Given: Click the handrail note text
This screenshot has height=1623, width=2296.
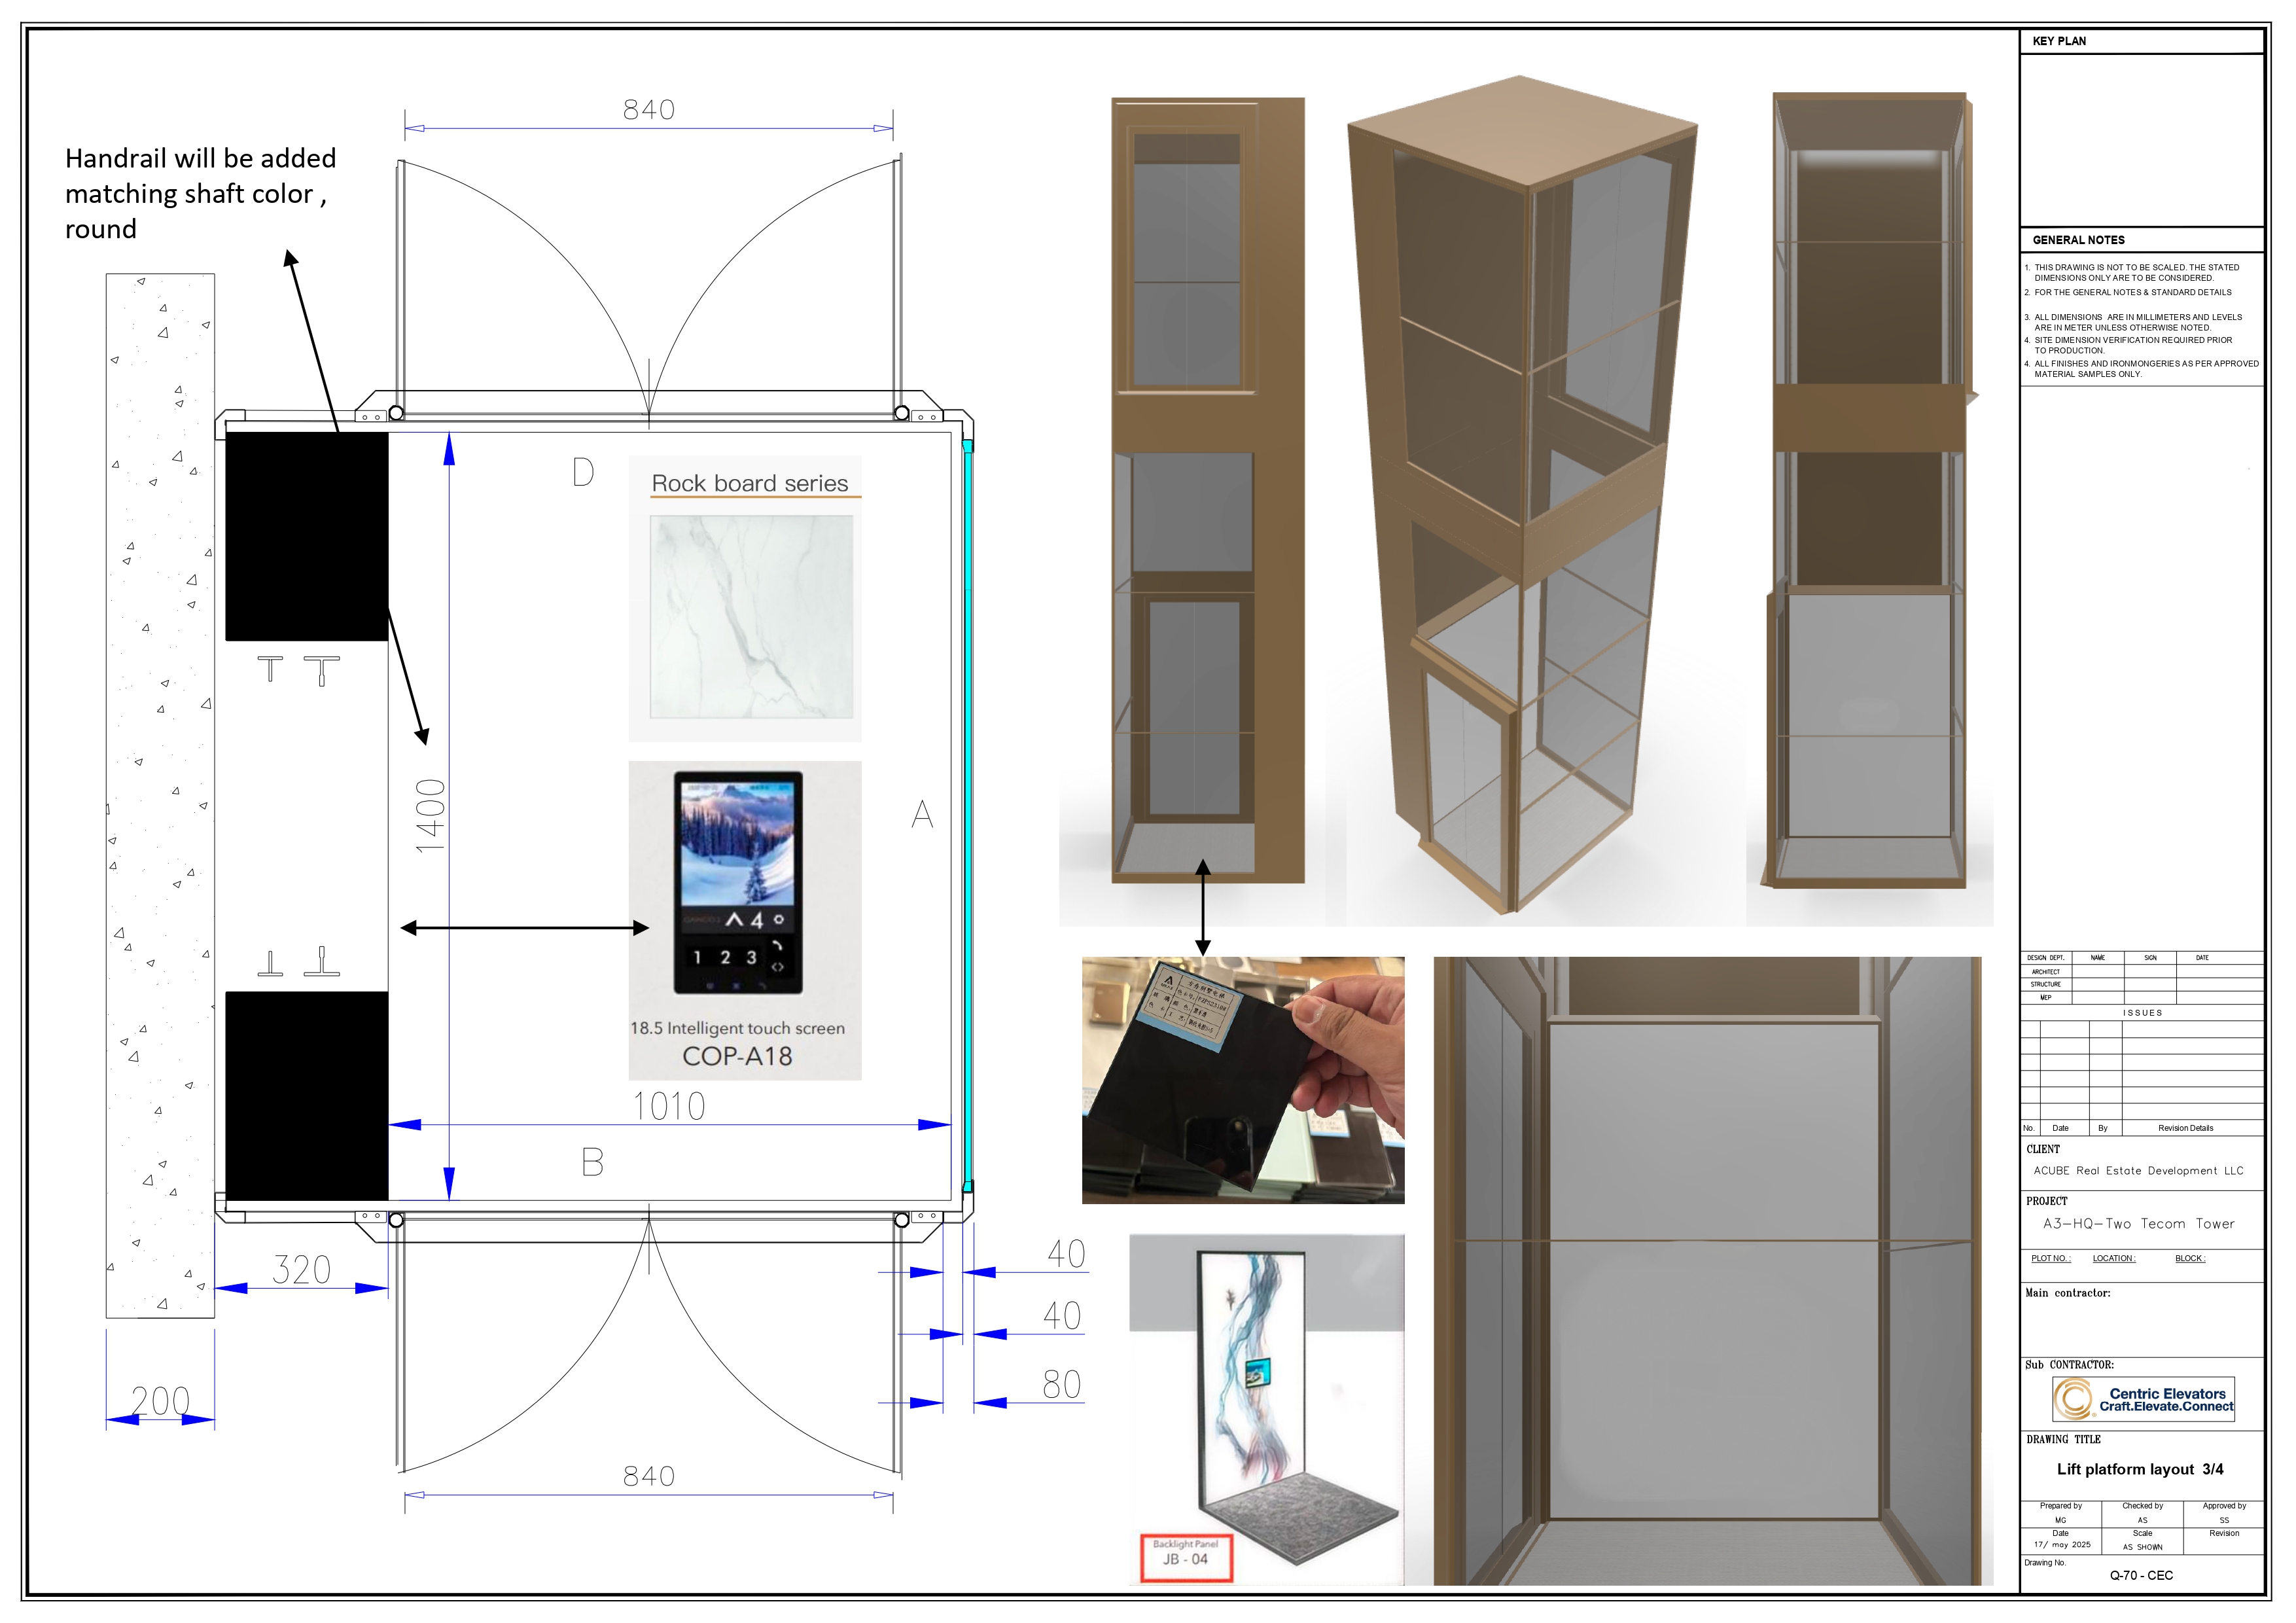Looking at the screenshot, I should tap(200, 193).
